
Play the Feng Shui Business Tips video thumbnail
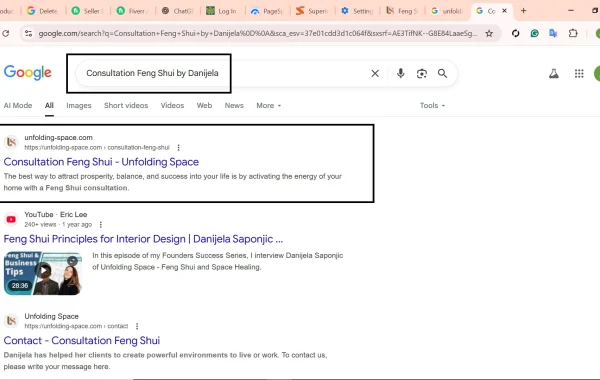pyautogui.click(x=43, y=273)
